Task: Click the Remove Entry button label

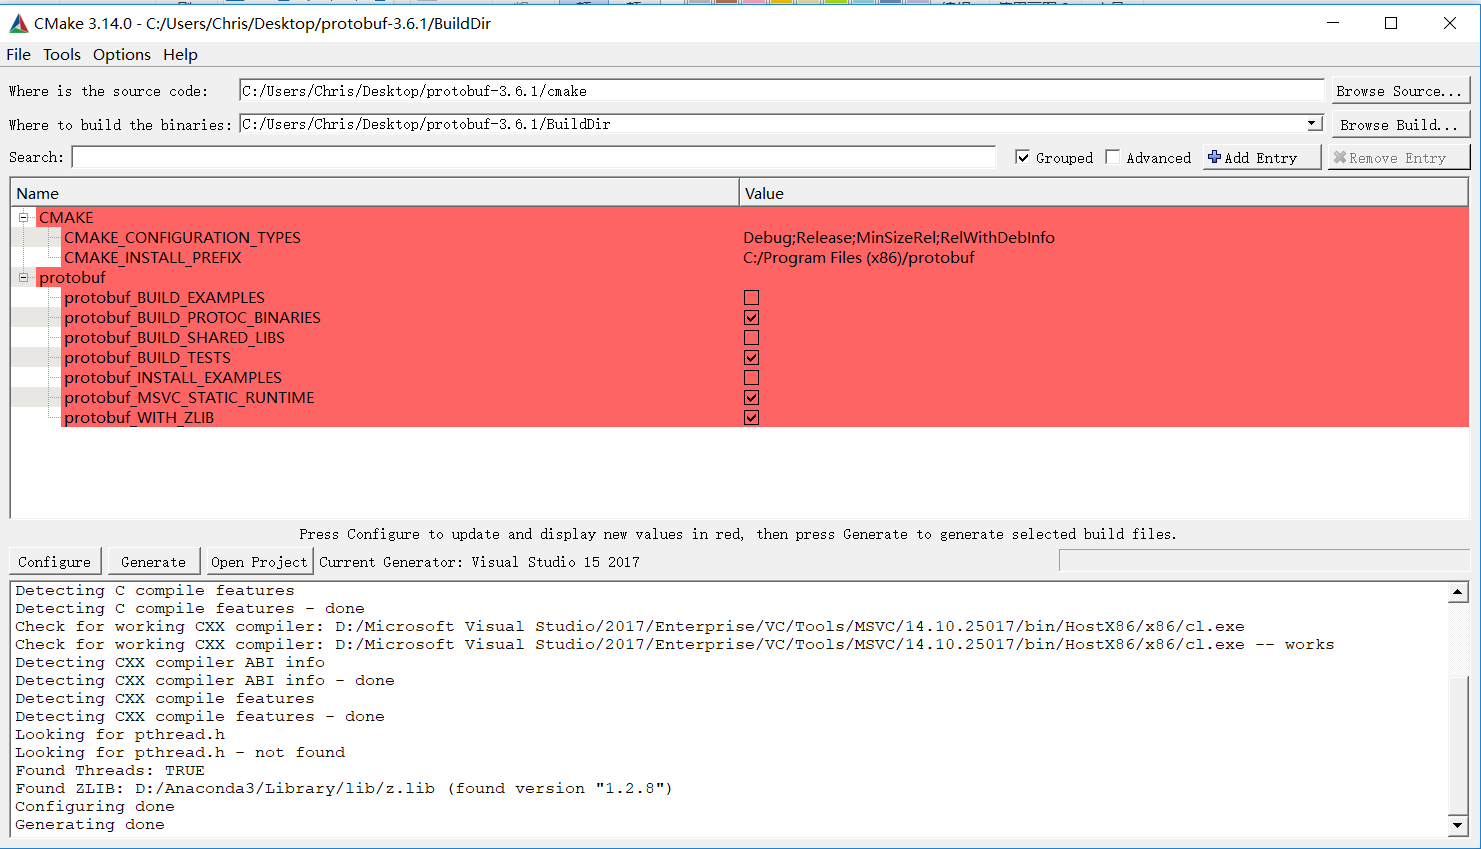Action: point(1397,158)
